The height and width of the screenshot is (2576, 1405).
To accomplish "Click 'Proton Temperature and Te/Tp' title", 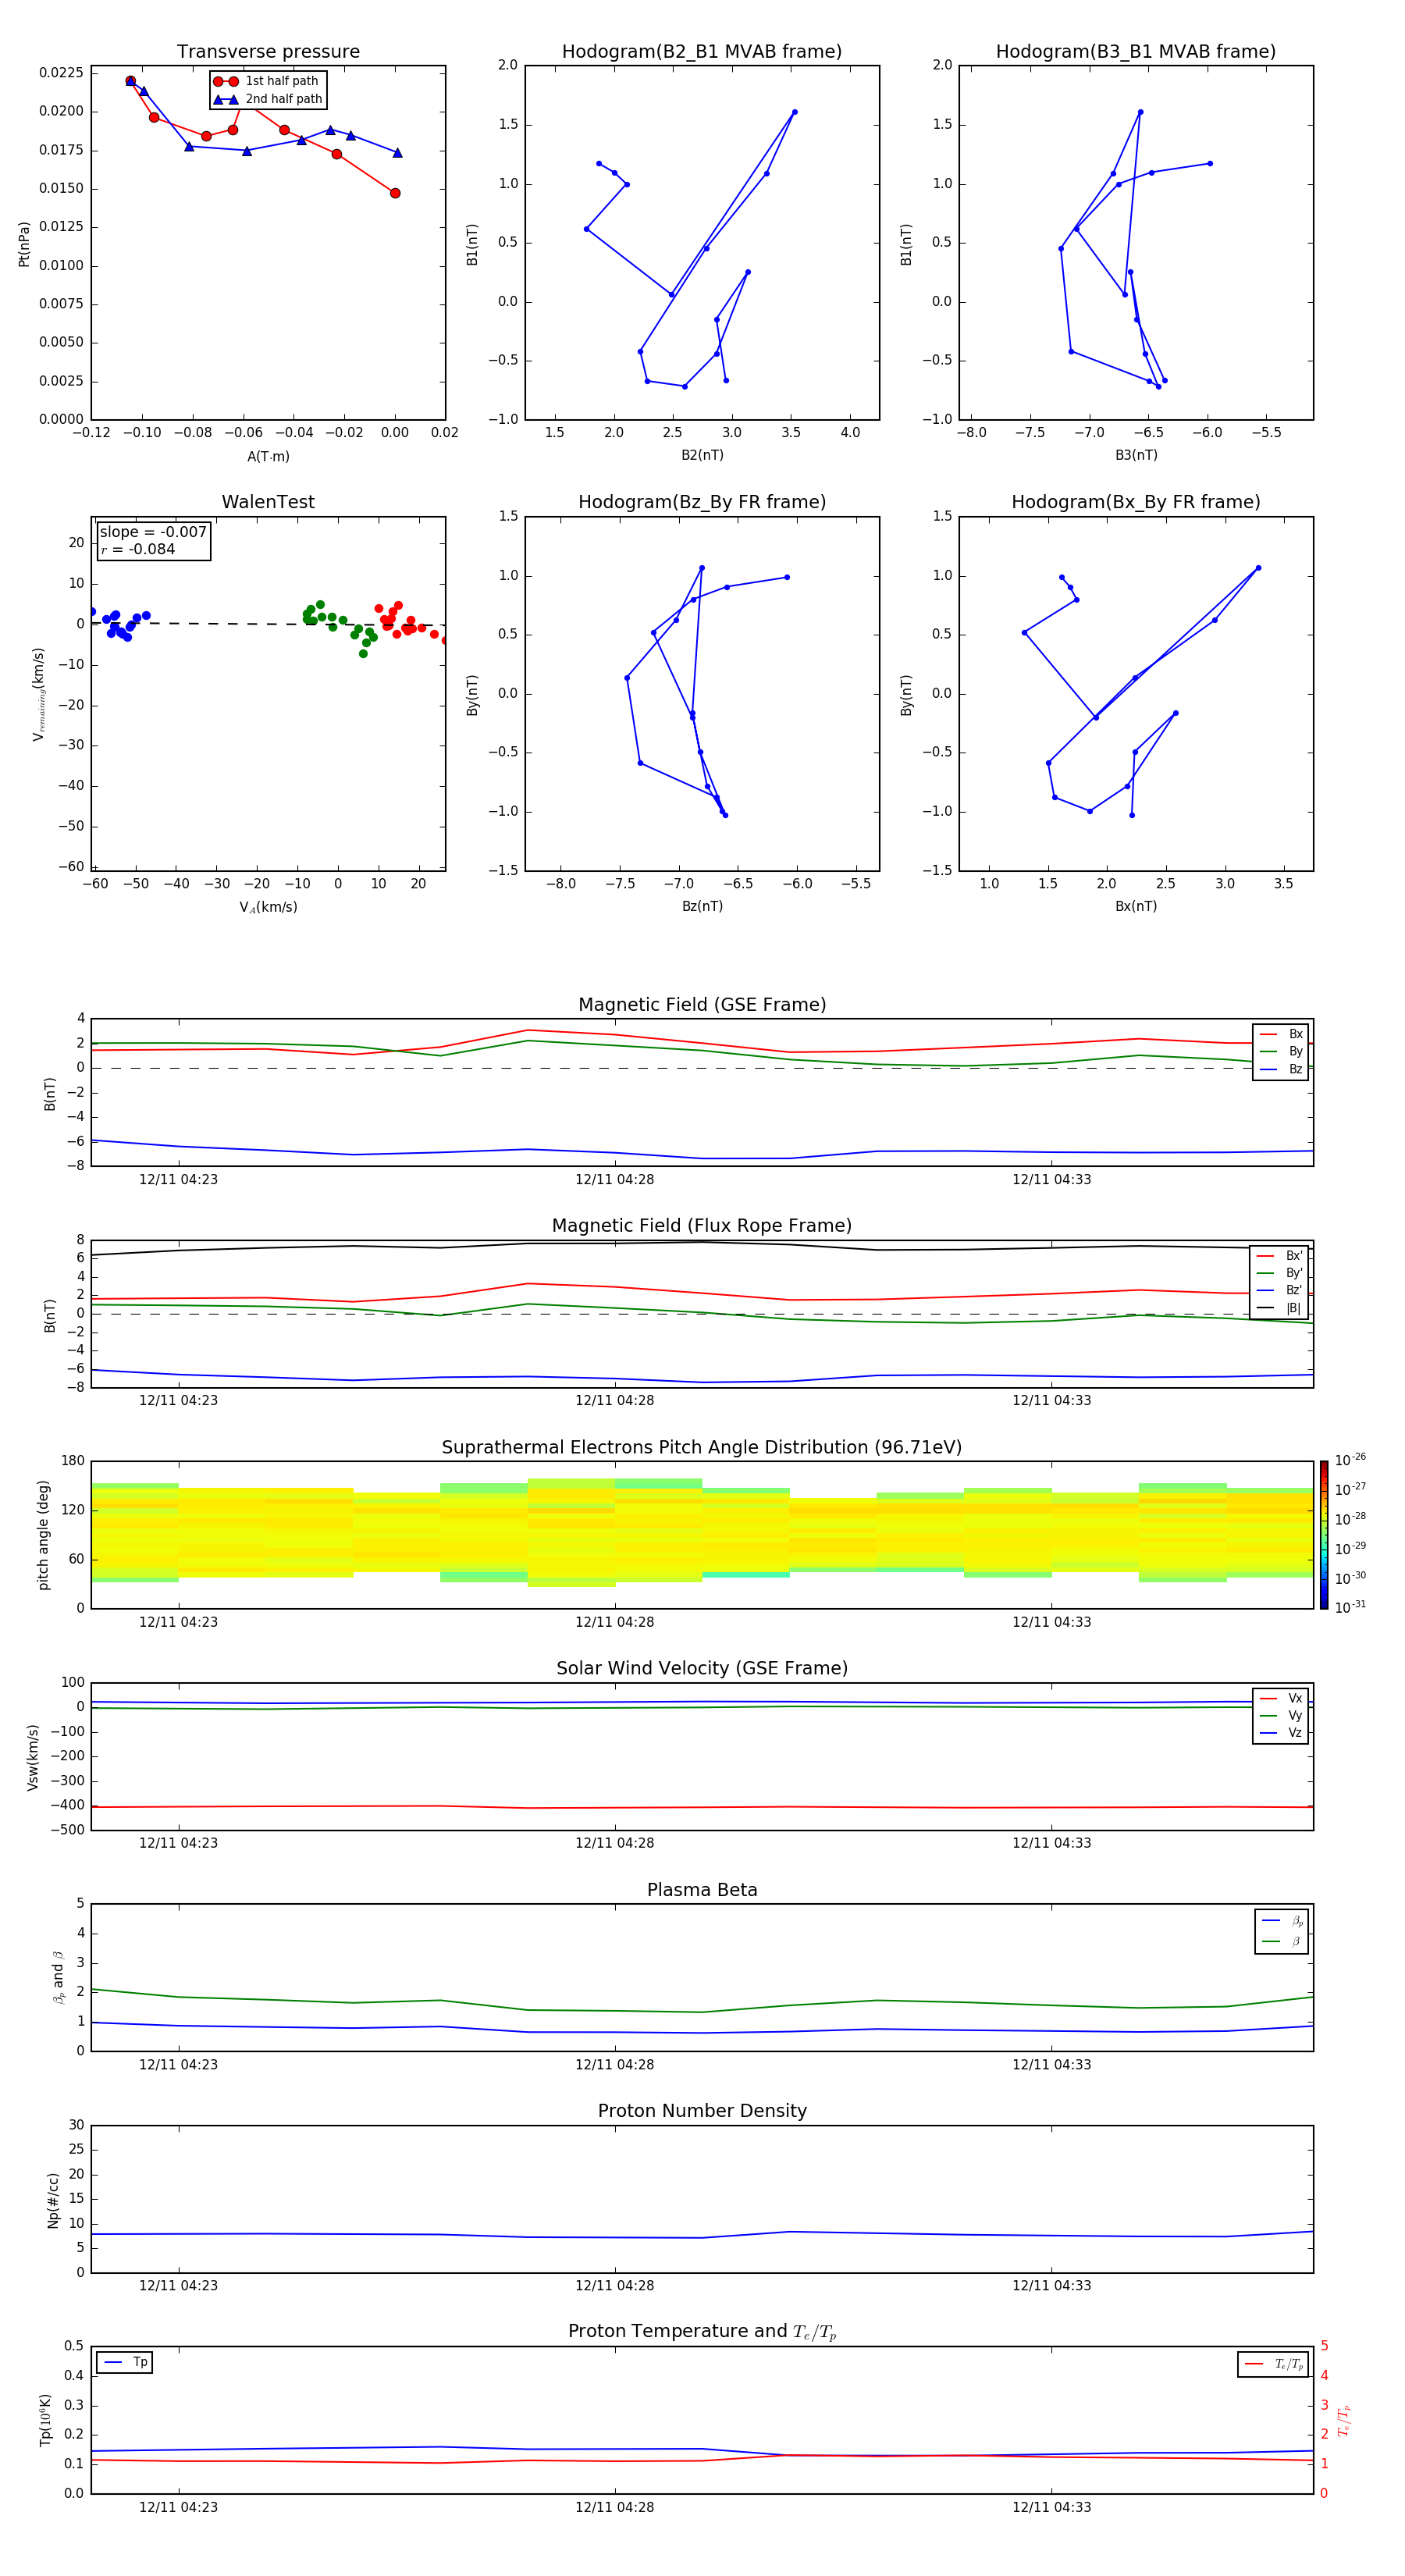I will tap(702, 2332).
